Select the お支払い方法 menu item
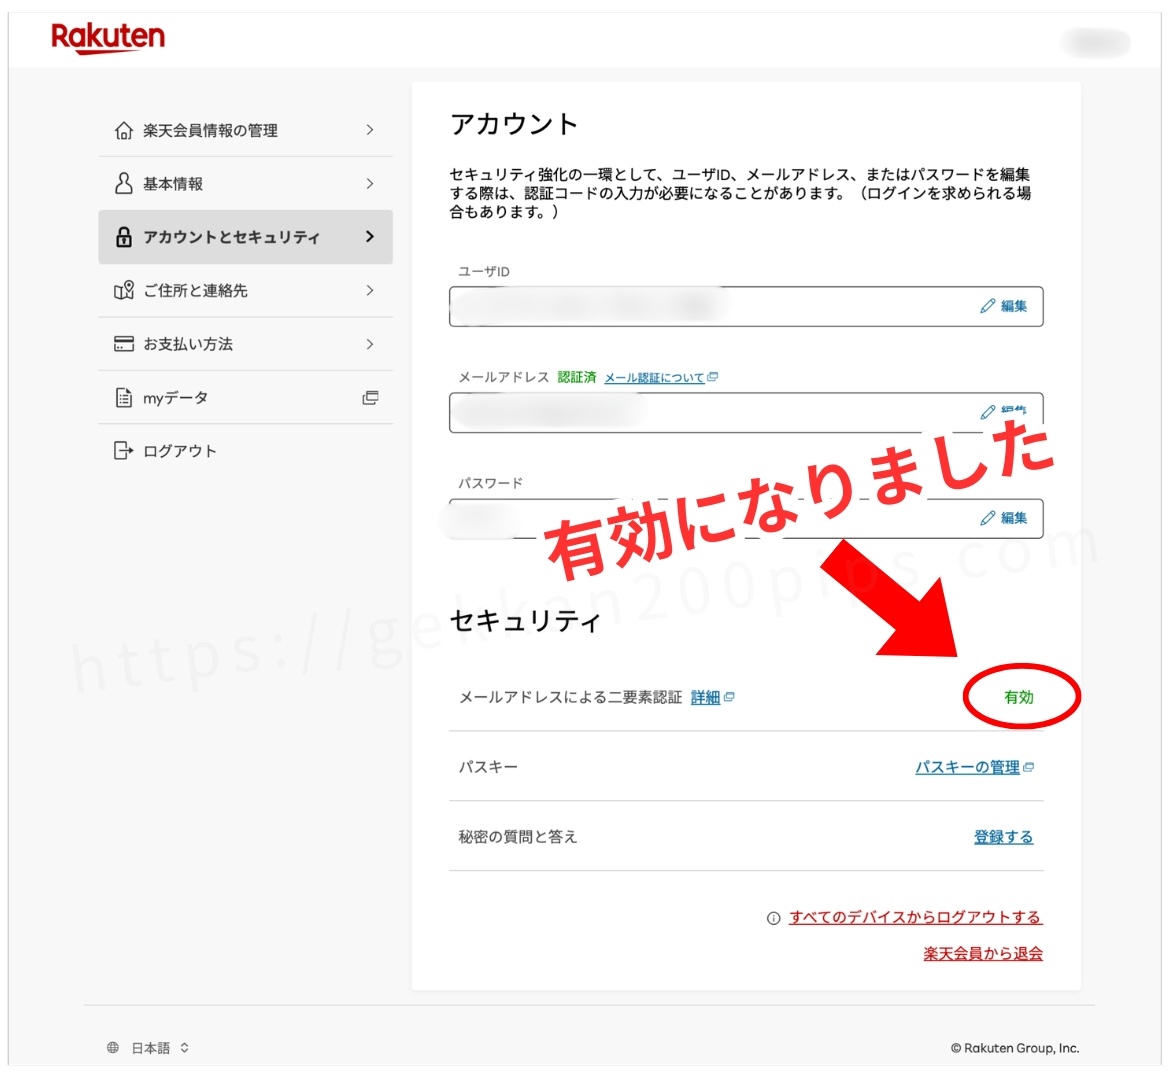The height and width of the screenshot is (1074, 1171). (x=188, y=344)
